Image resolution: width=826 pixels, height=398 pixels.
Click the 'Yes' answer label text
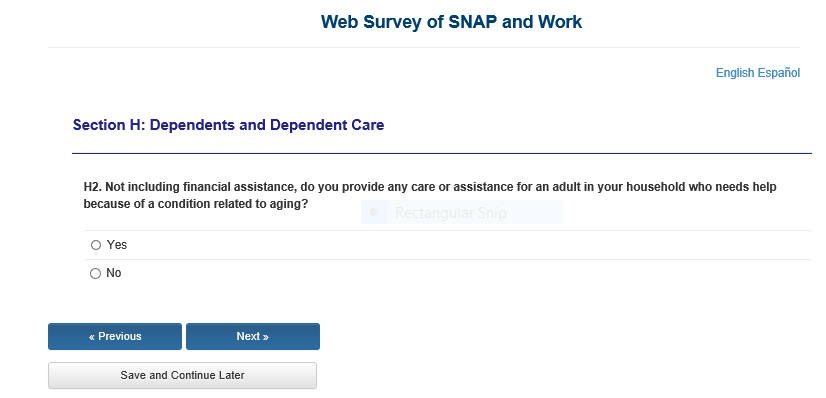(117, 245)
